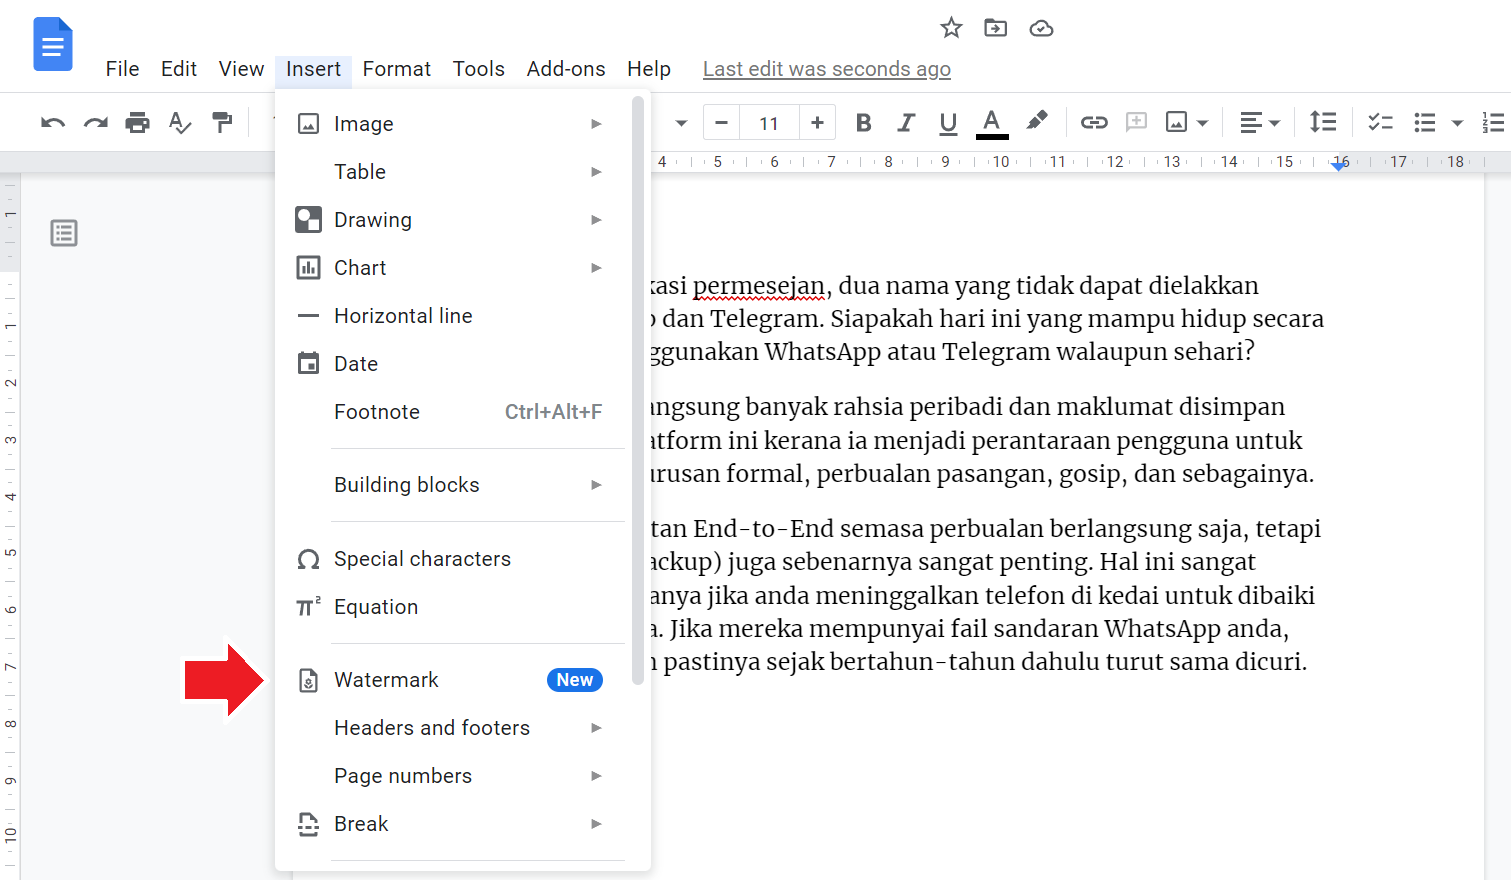This screenshot has height=880, width=1511.
Task: Click the Insert link icon
Action: pos(1093,123)
